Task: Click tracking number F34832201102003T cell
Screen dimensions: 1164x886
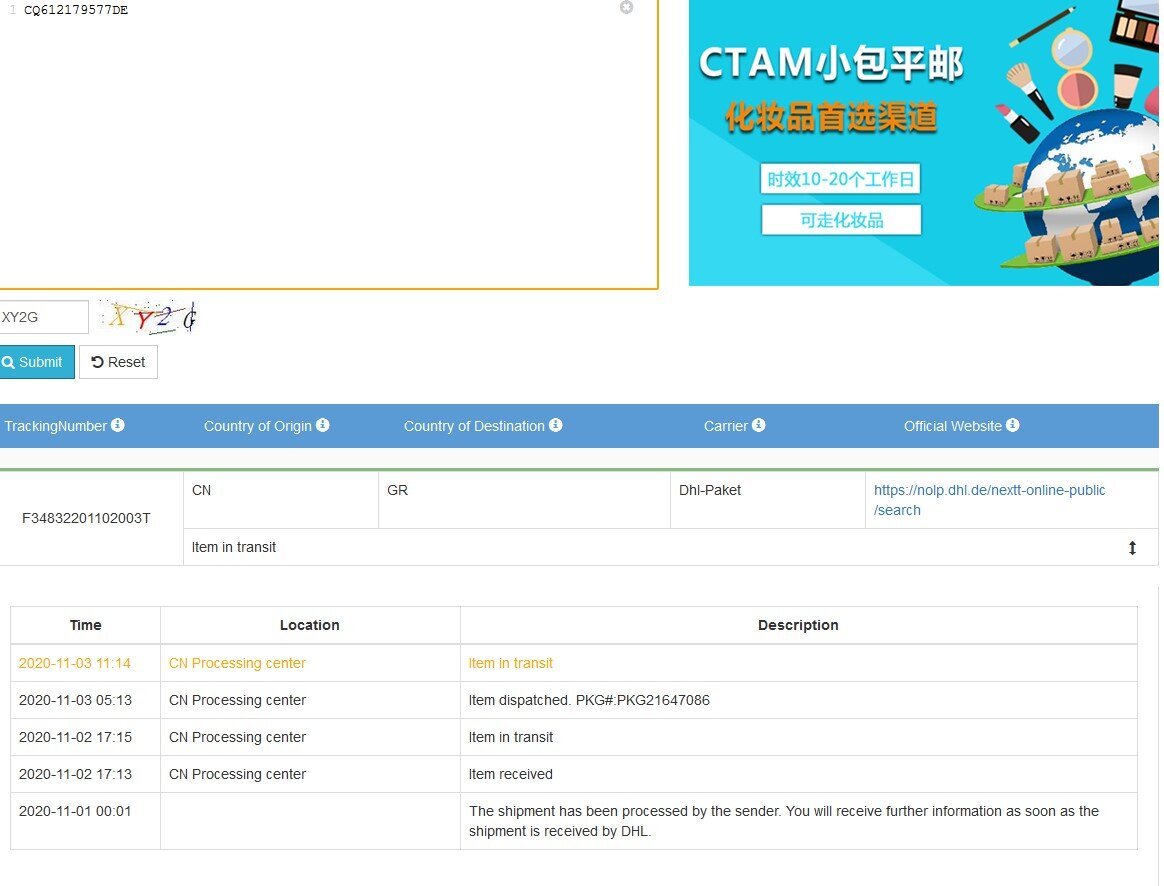Action: [x=86, y=518]
